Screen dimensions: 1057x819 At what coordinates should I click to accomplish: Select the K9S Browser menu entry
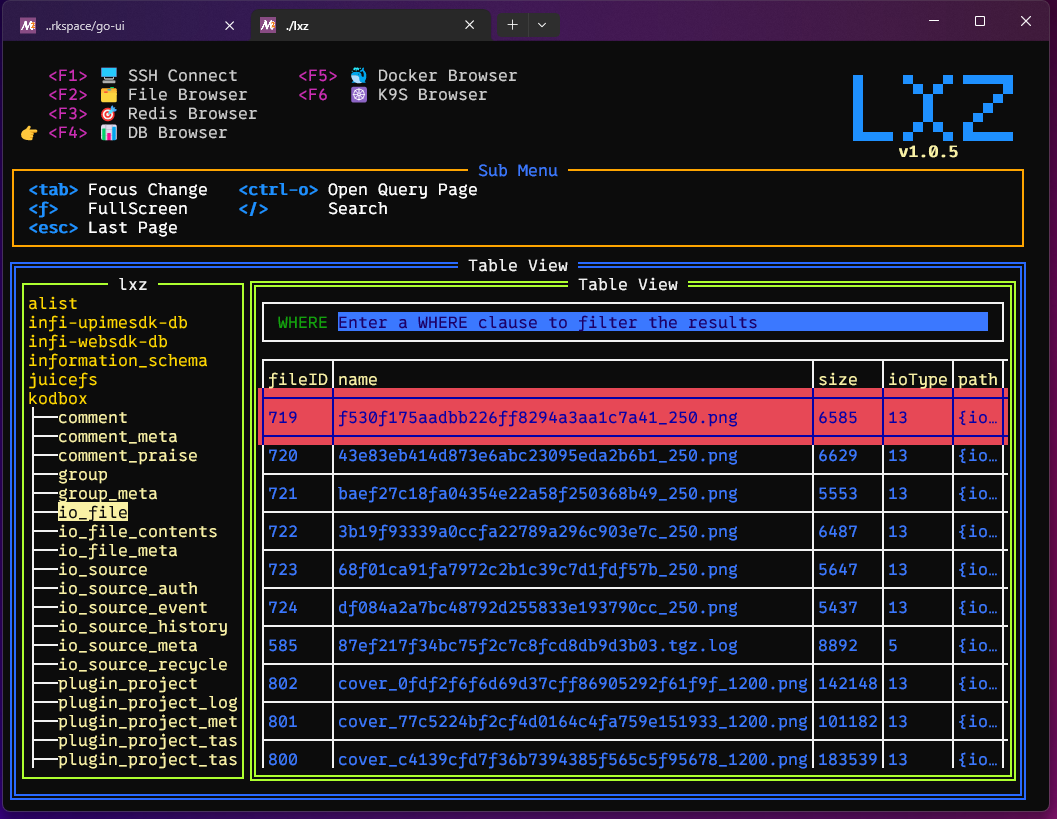[393, 94]
